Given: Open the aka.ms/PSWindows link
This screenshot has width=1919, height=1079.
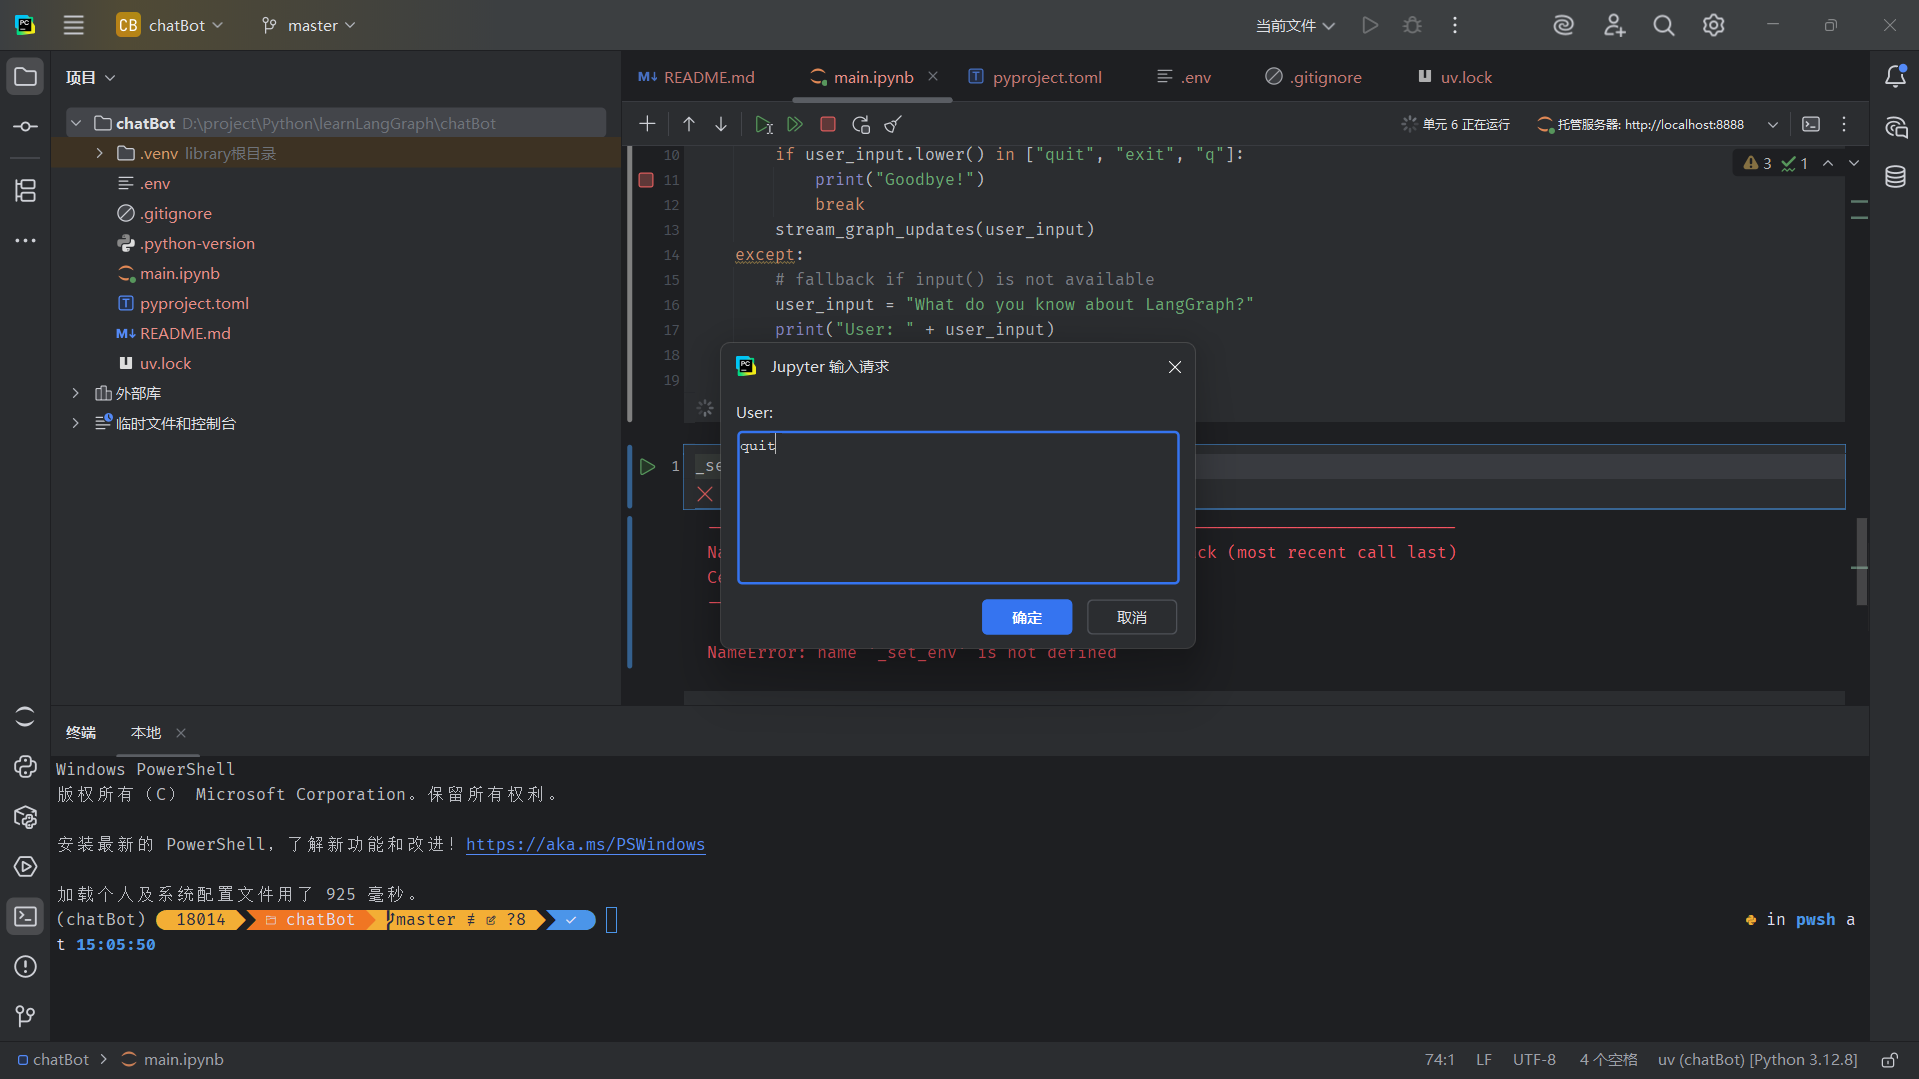Looking at the screenshot, I should pos(585,844).
